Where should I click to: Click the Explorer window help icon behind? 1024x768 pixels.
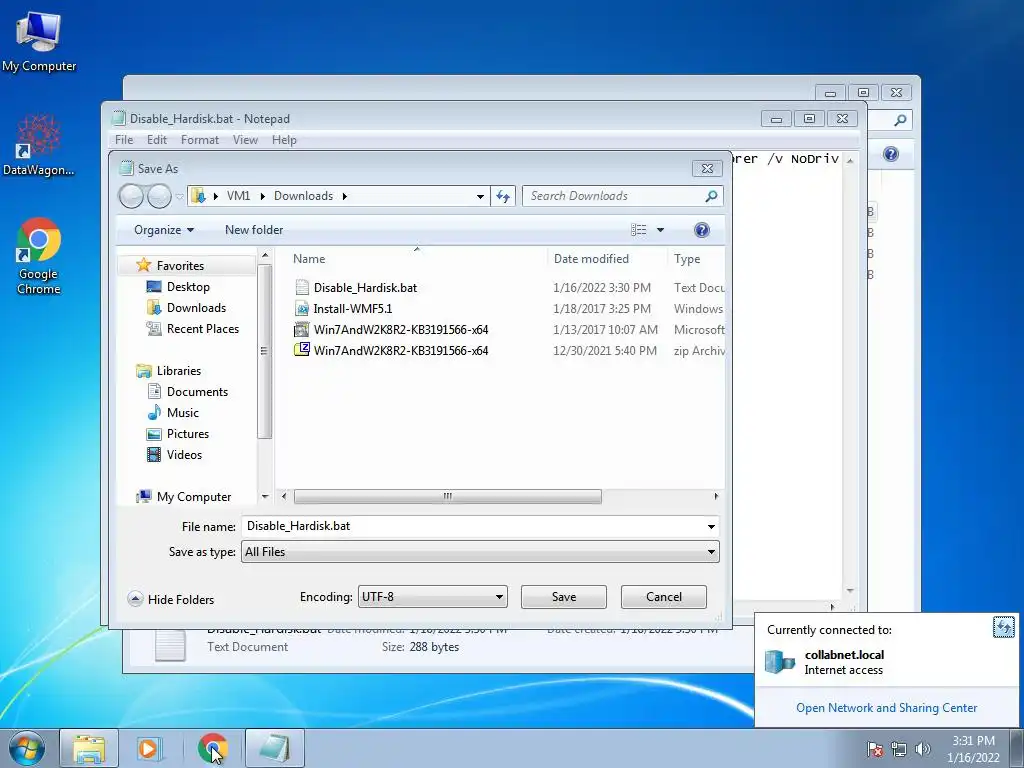[891, 154]
